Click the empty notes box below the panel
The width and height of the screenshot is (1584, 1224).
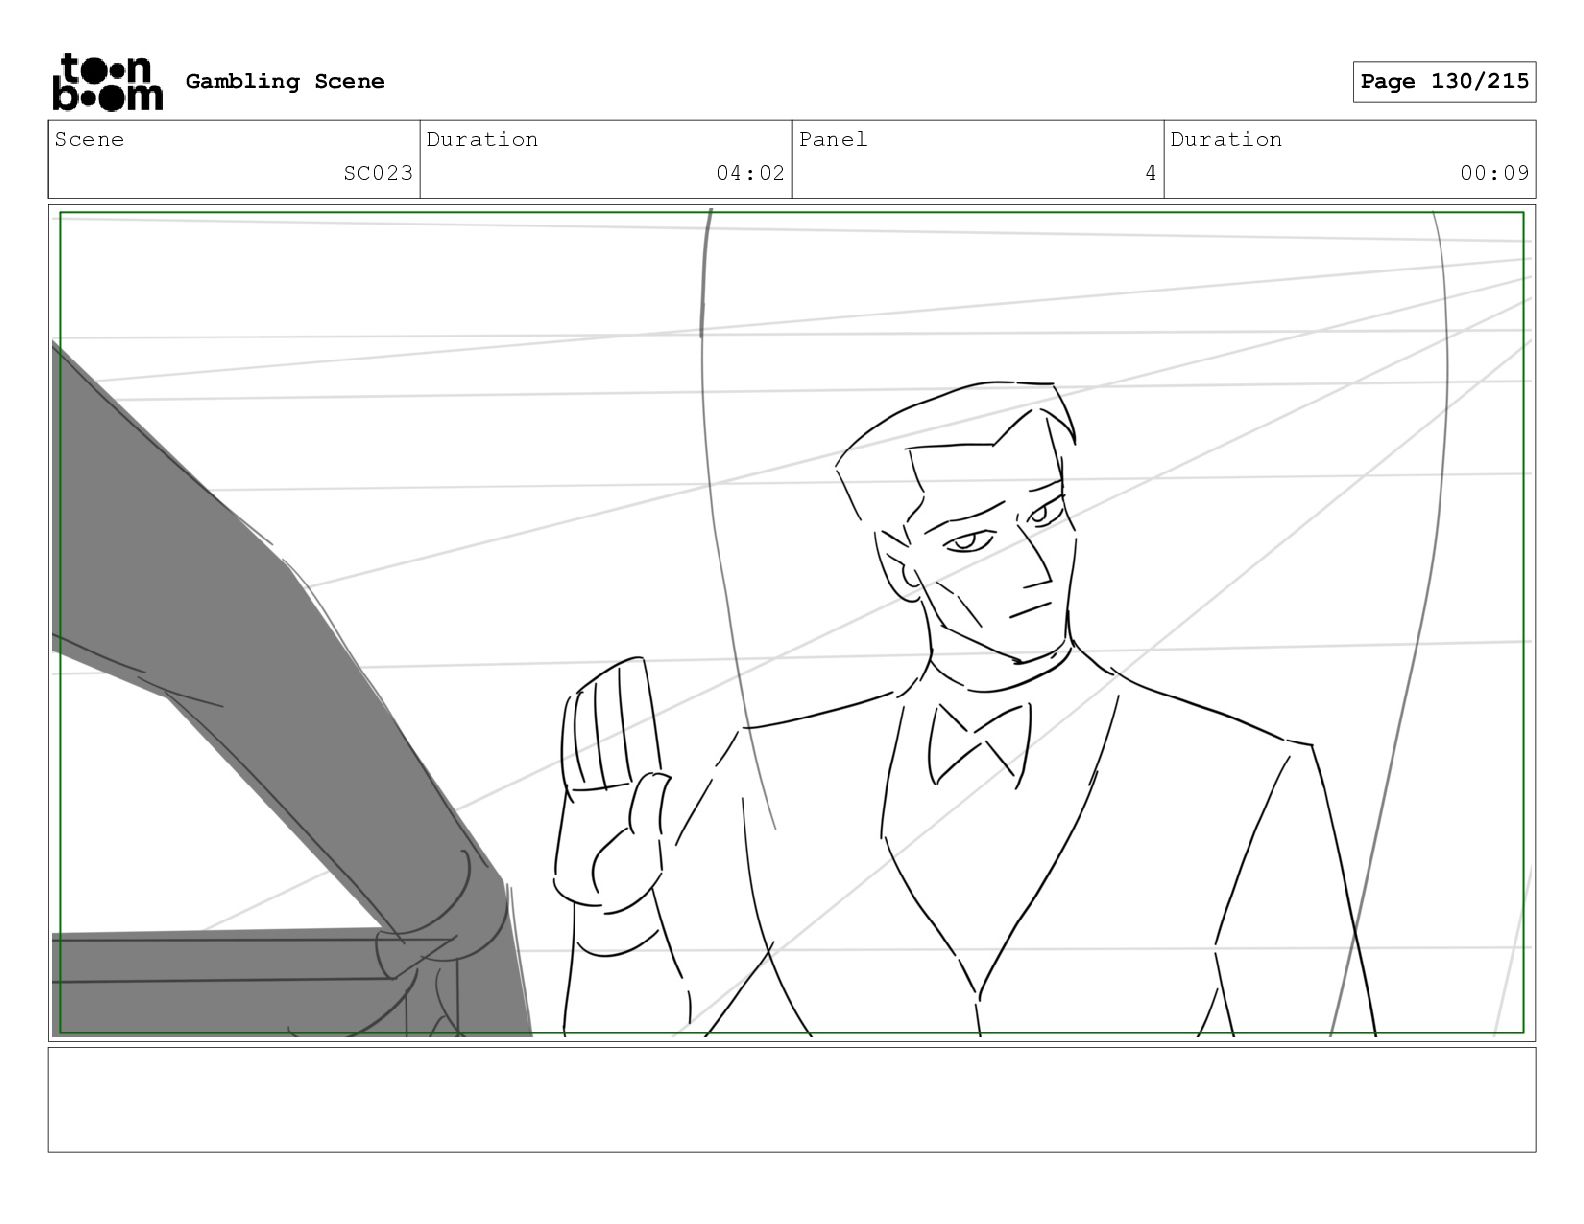[792, 1099]
